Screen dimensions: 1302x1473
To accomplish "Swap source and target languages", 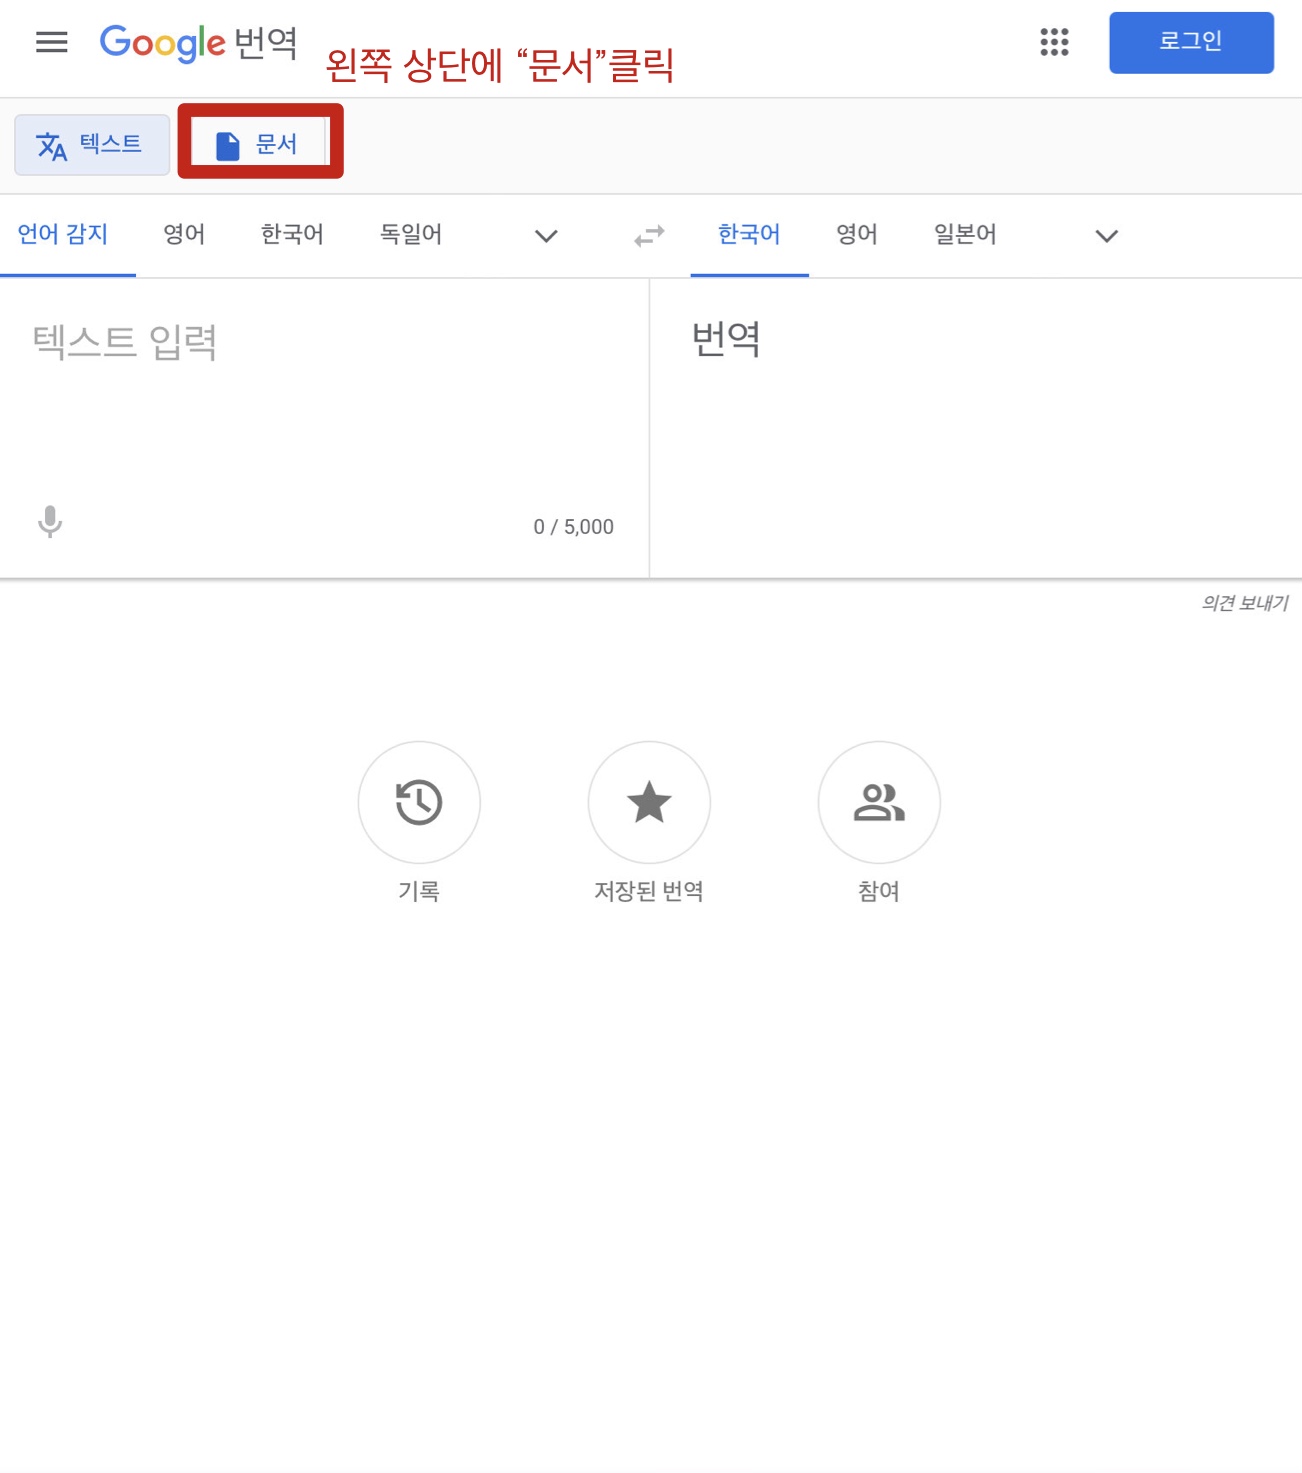I will (x=649, y=236).
